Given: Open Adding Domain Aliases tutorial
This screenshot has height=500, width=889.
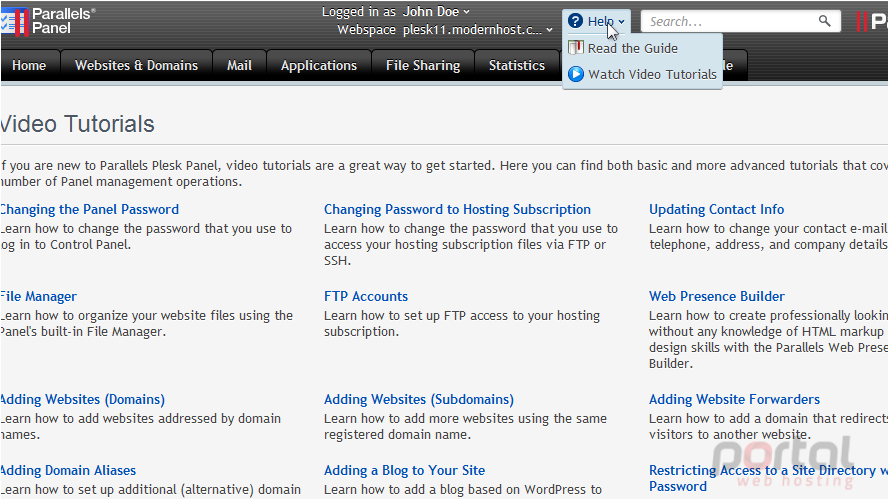Looking at the screenshot, I should click(67, 470).
